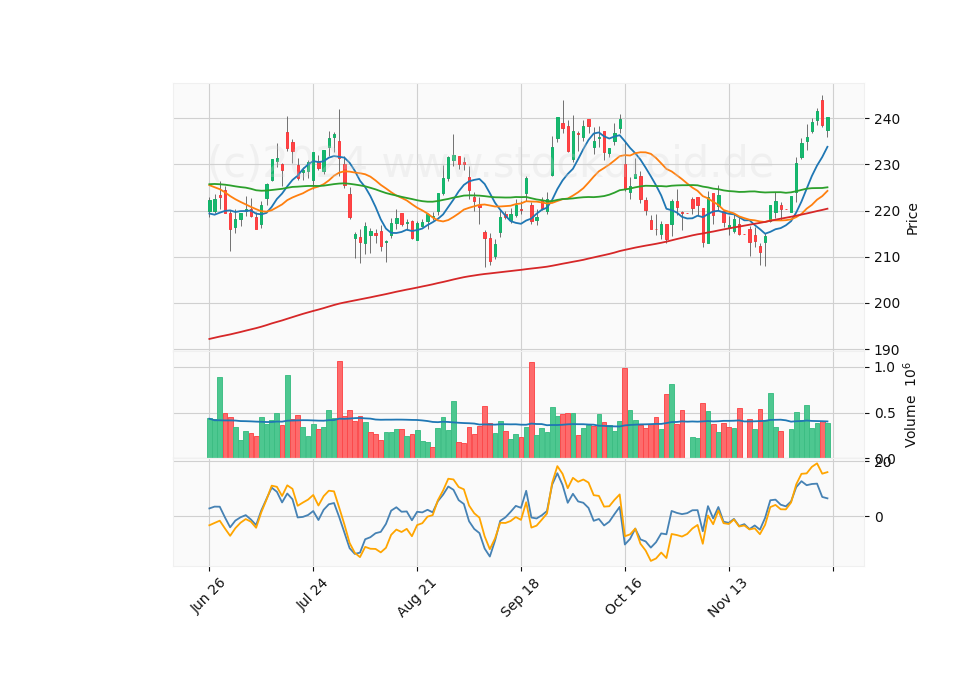
Task: Click the last red candlestick near 240
Action: [822, 113]
